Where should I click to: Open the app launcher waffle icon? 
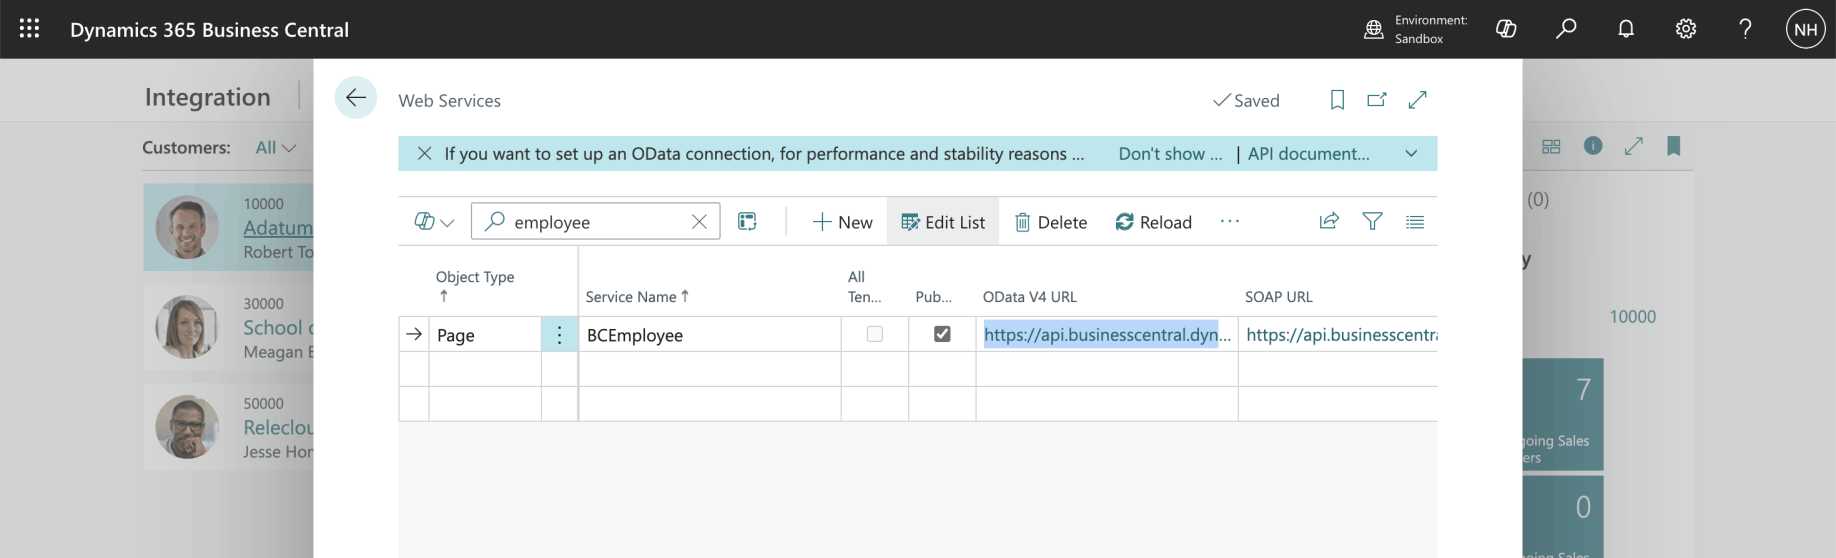click(29, 29)
